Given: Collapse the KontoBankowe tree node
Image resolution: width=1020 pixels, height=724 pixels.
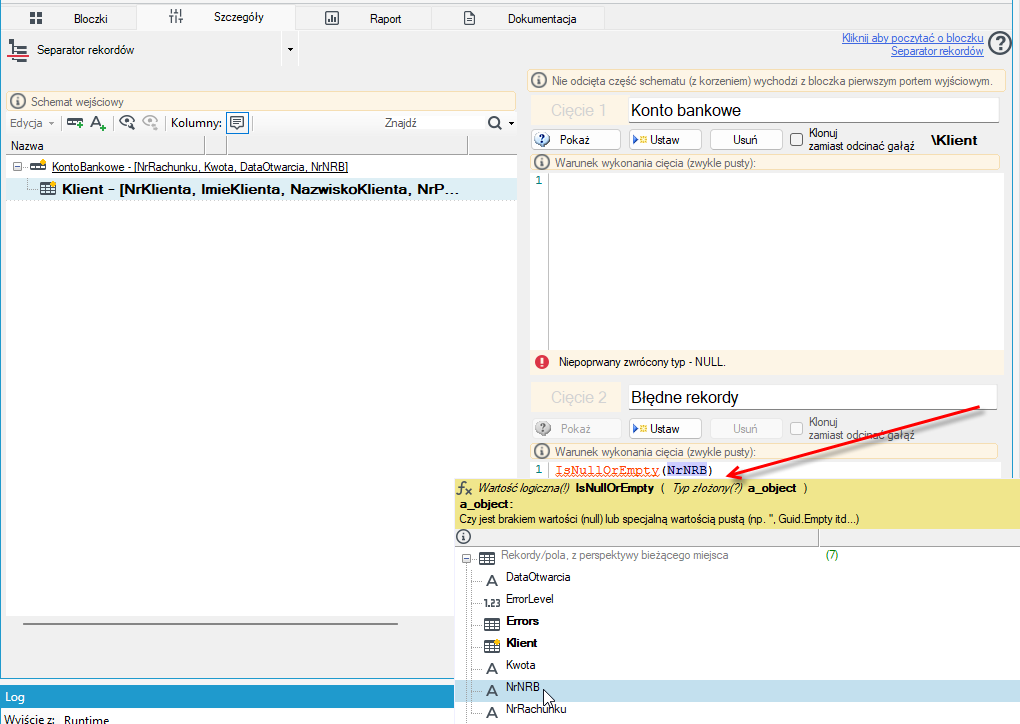Looking at the screenshot, I should 18,167.
